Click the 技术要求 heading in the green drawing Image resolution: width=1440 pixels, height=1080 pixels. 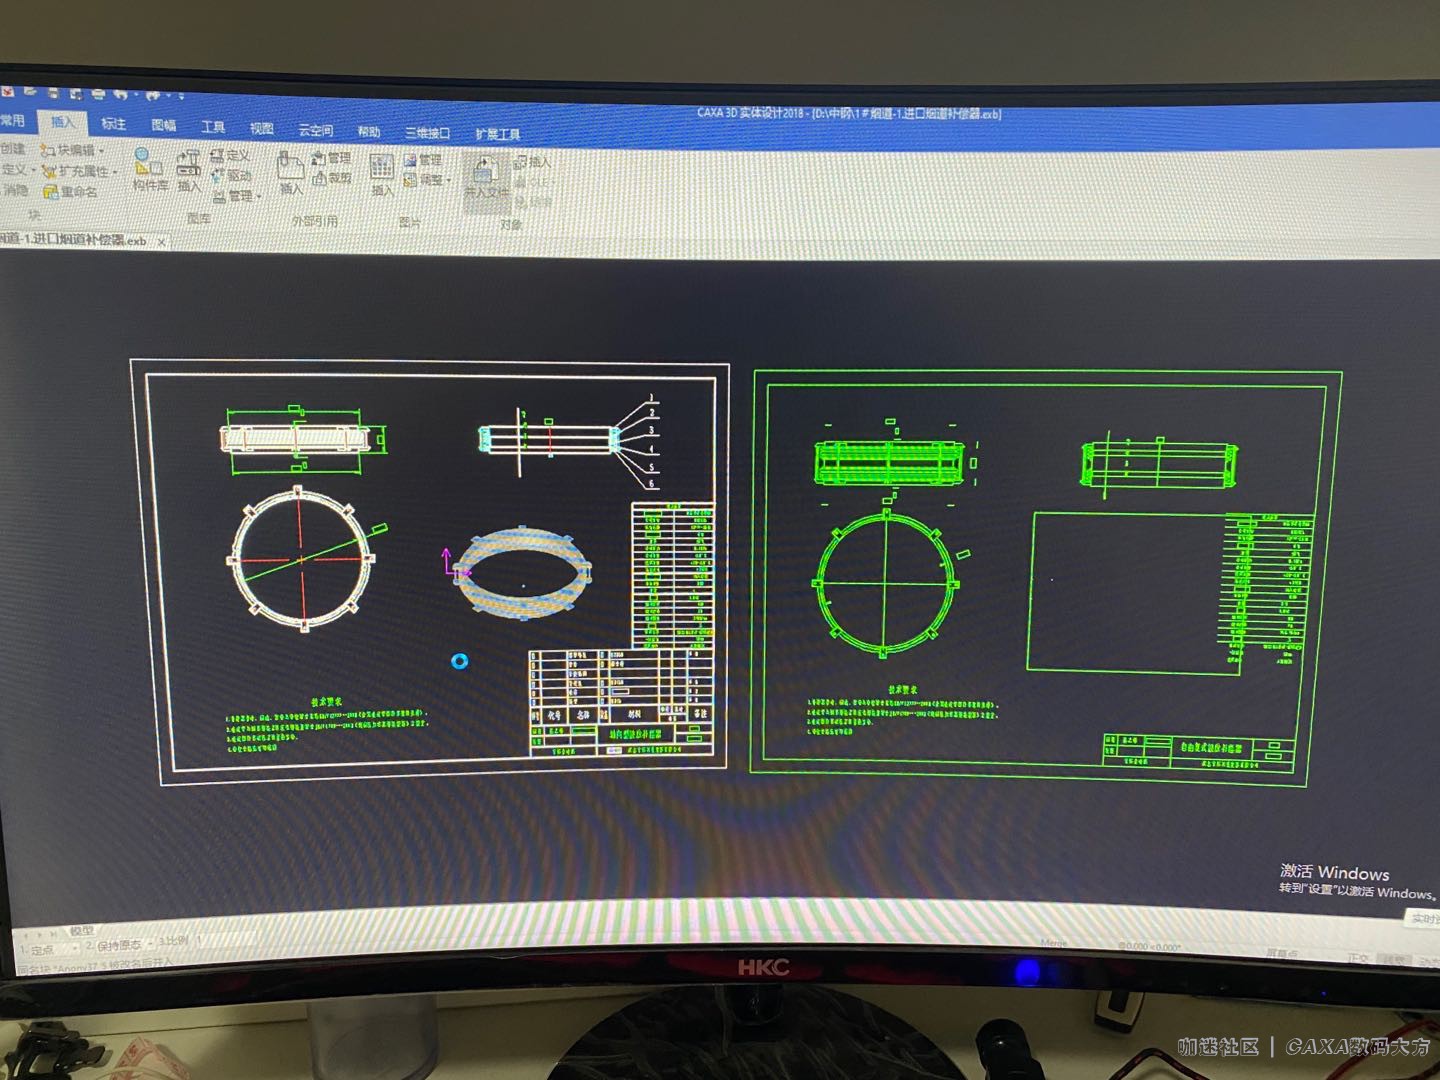903,690
